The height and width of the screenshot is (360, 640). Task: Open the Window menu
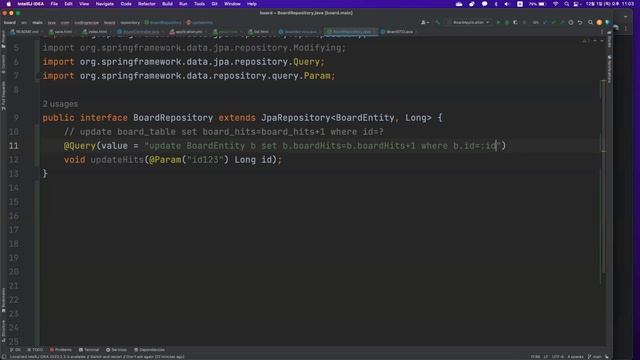[232, 4]
